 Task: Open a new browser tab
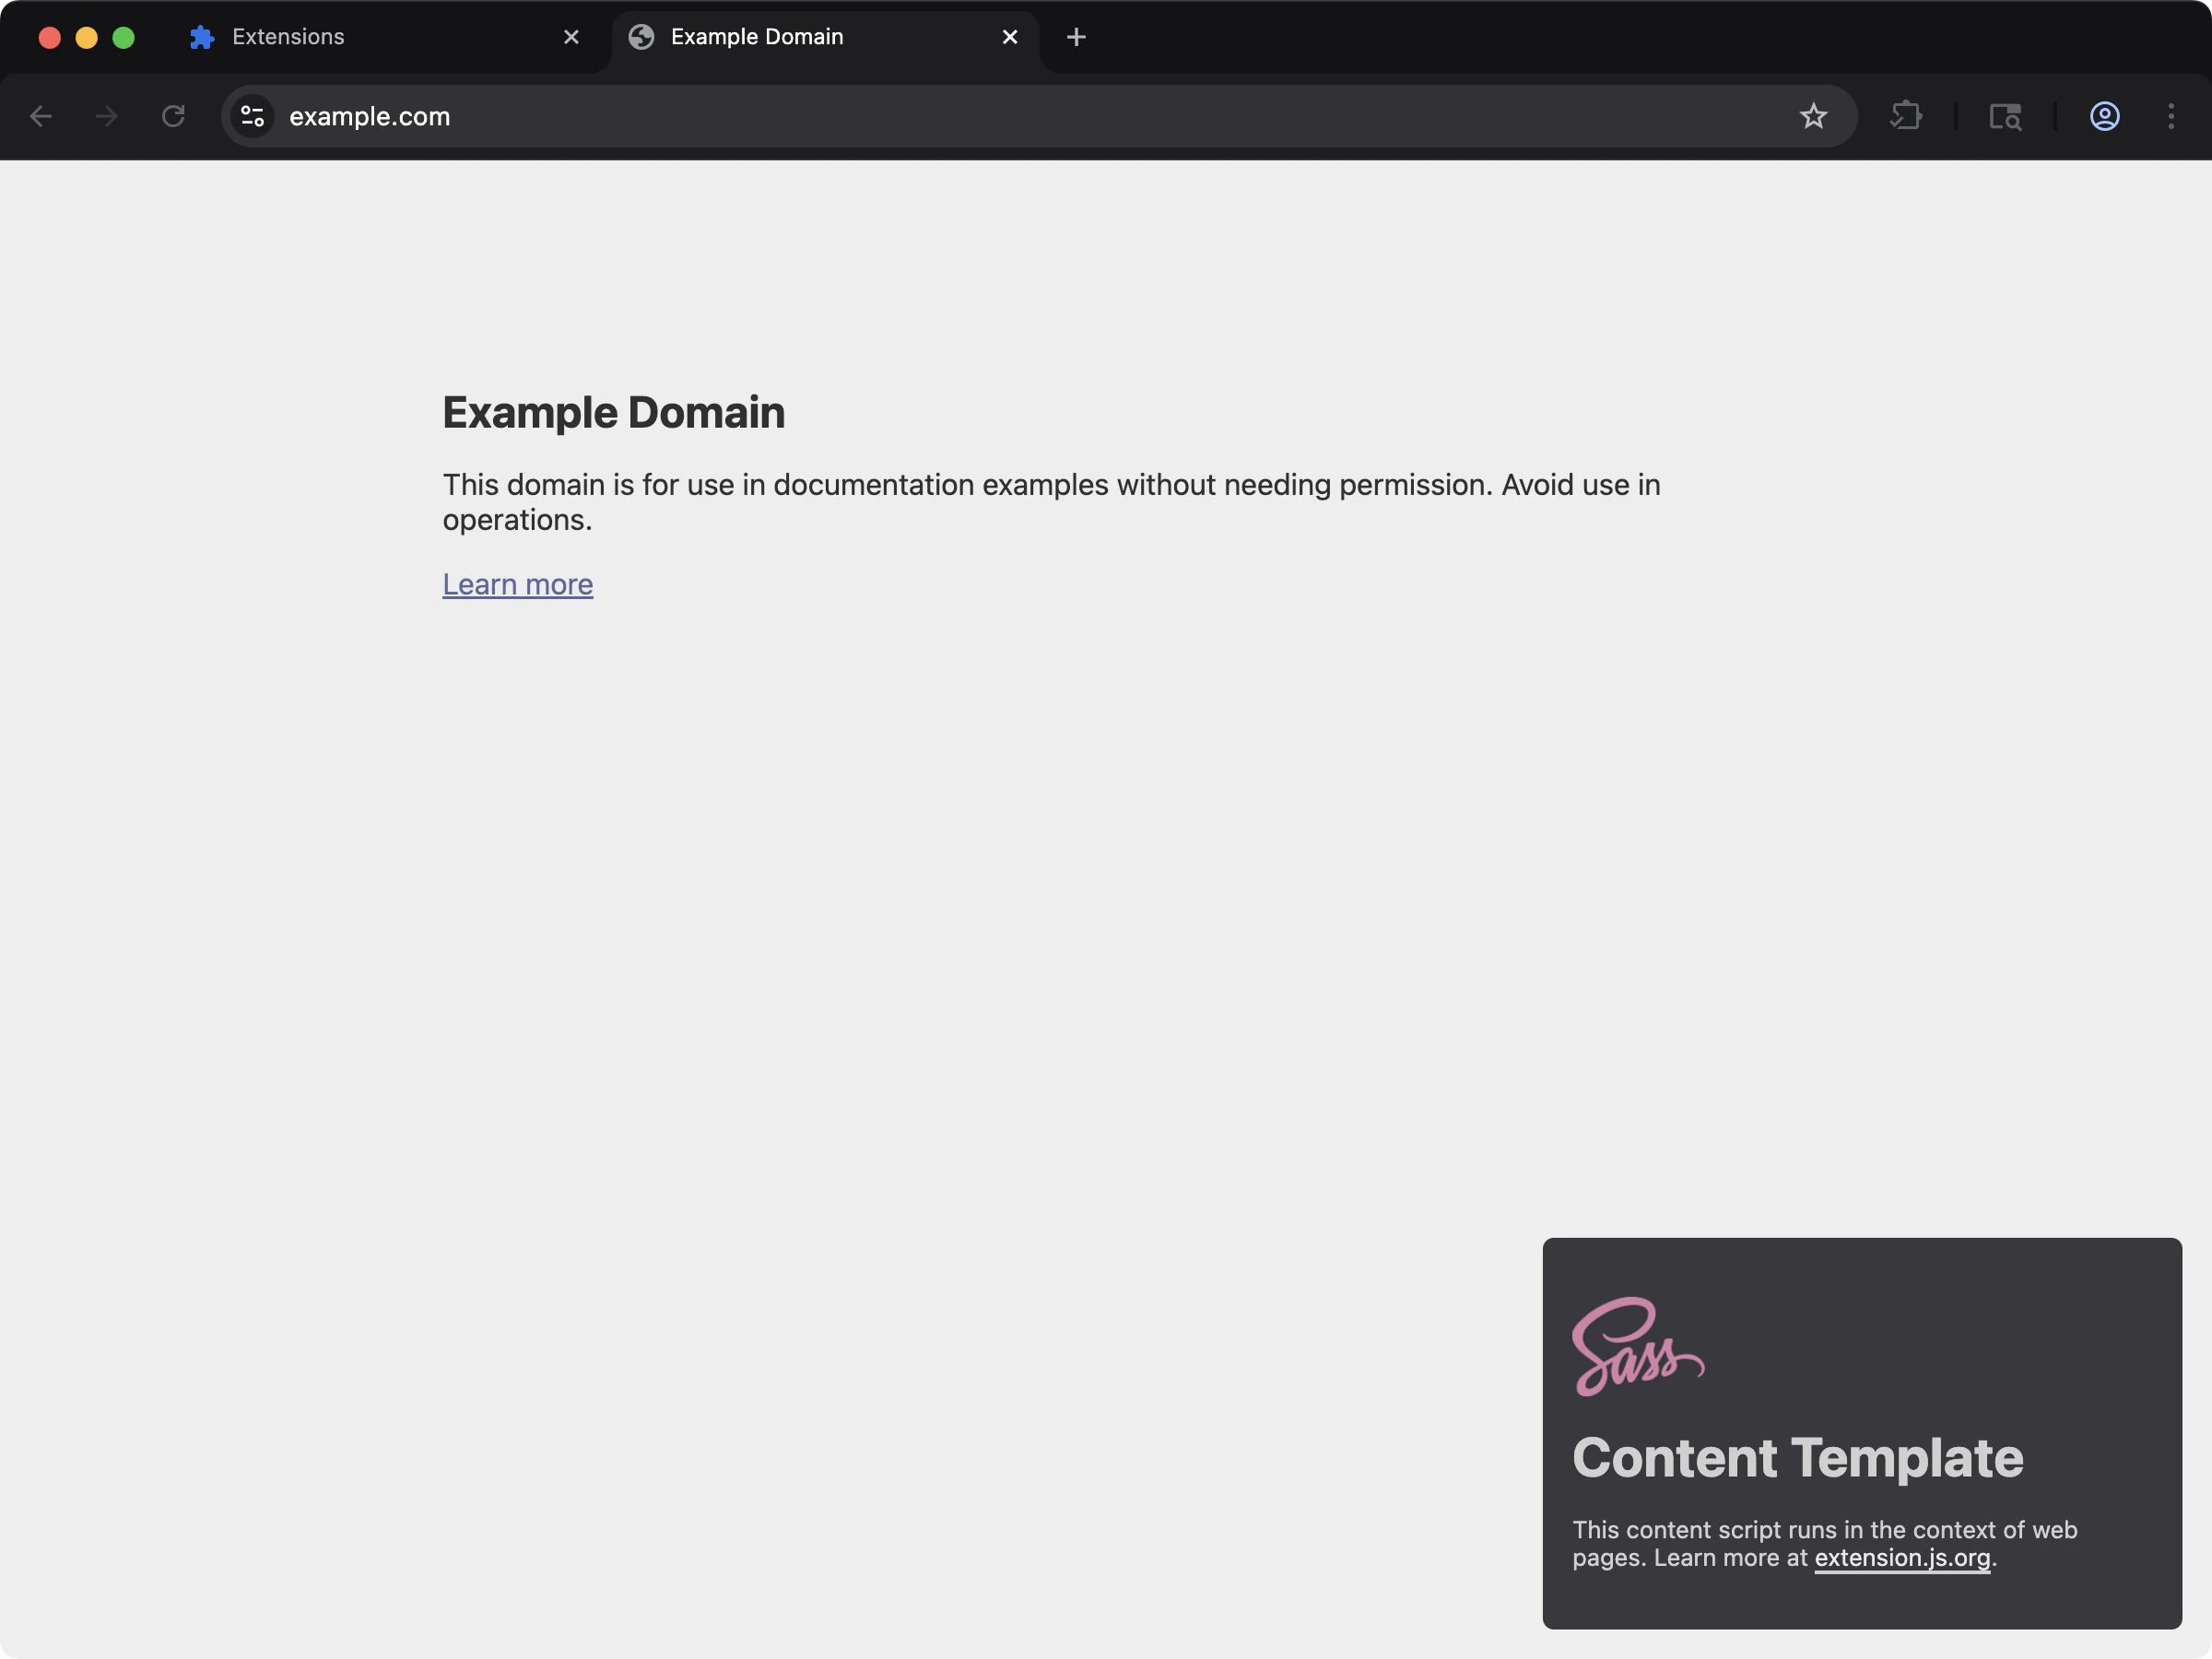pyautogui.click(x=1075, y=37)
